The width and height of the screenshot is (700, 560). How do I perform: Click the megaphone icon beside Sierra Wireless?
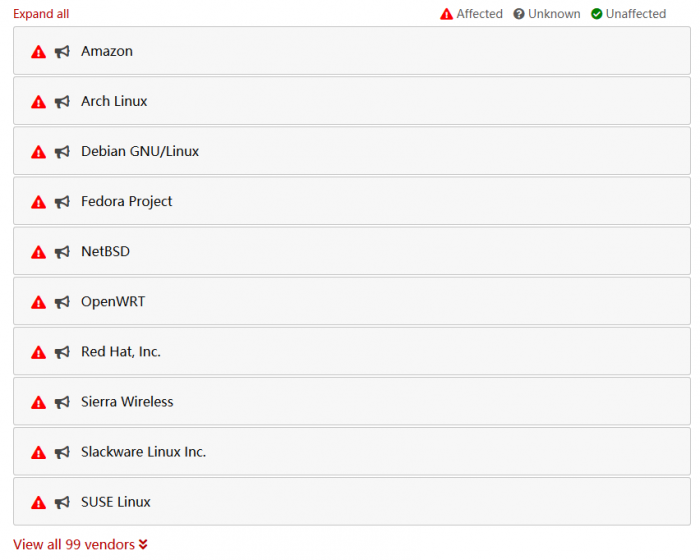(62, 402)
